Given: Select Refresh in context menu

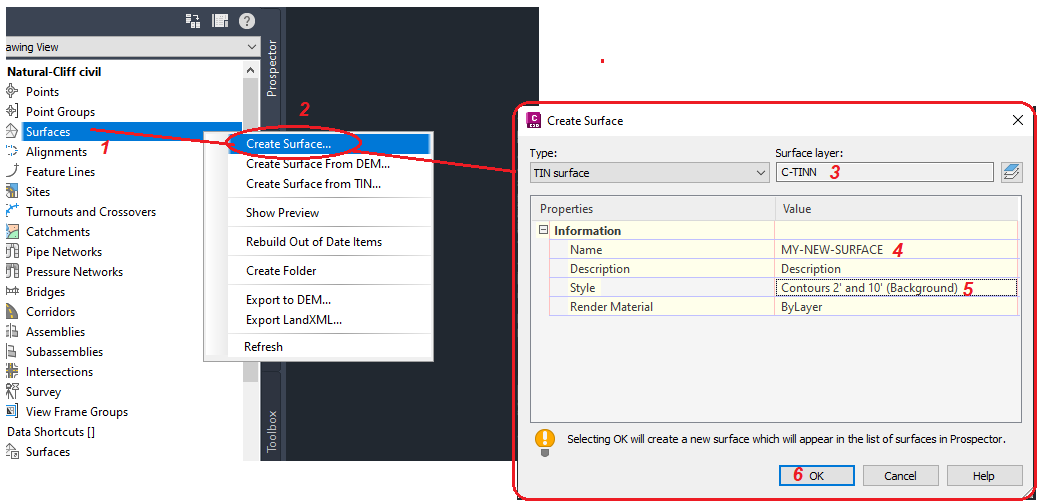Looking at the screenshot, I should click(263, 347).
